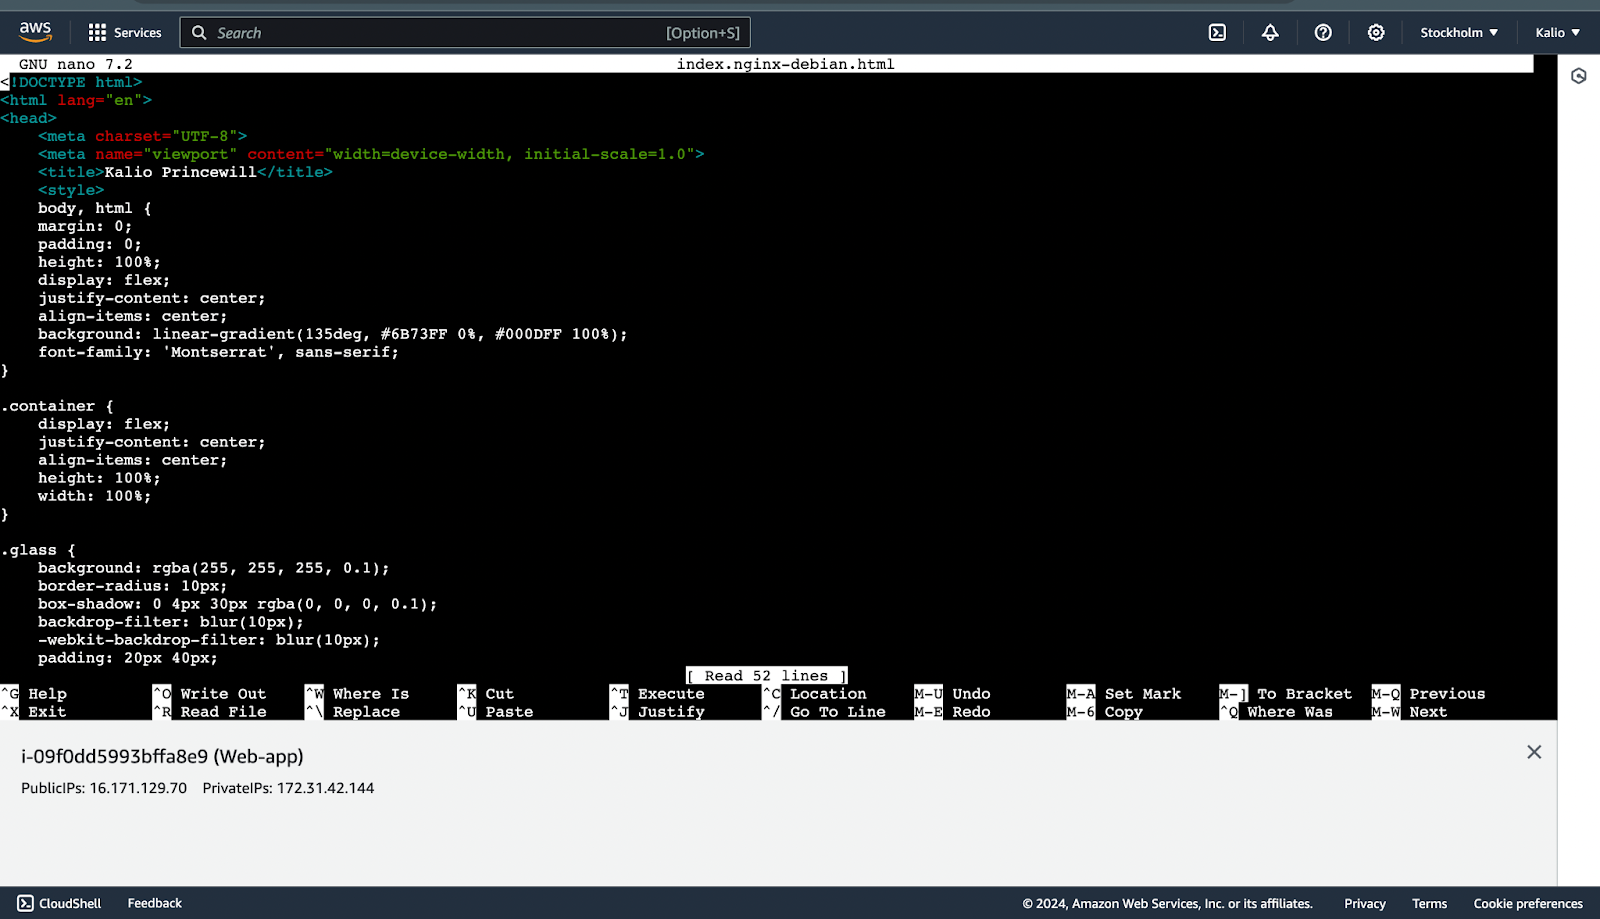Click the Amazon Web Services copyright notice
This screenshot has height=919, width=1600.
click(x=1167, y=903)
